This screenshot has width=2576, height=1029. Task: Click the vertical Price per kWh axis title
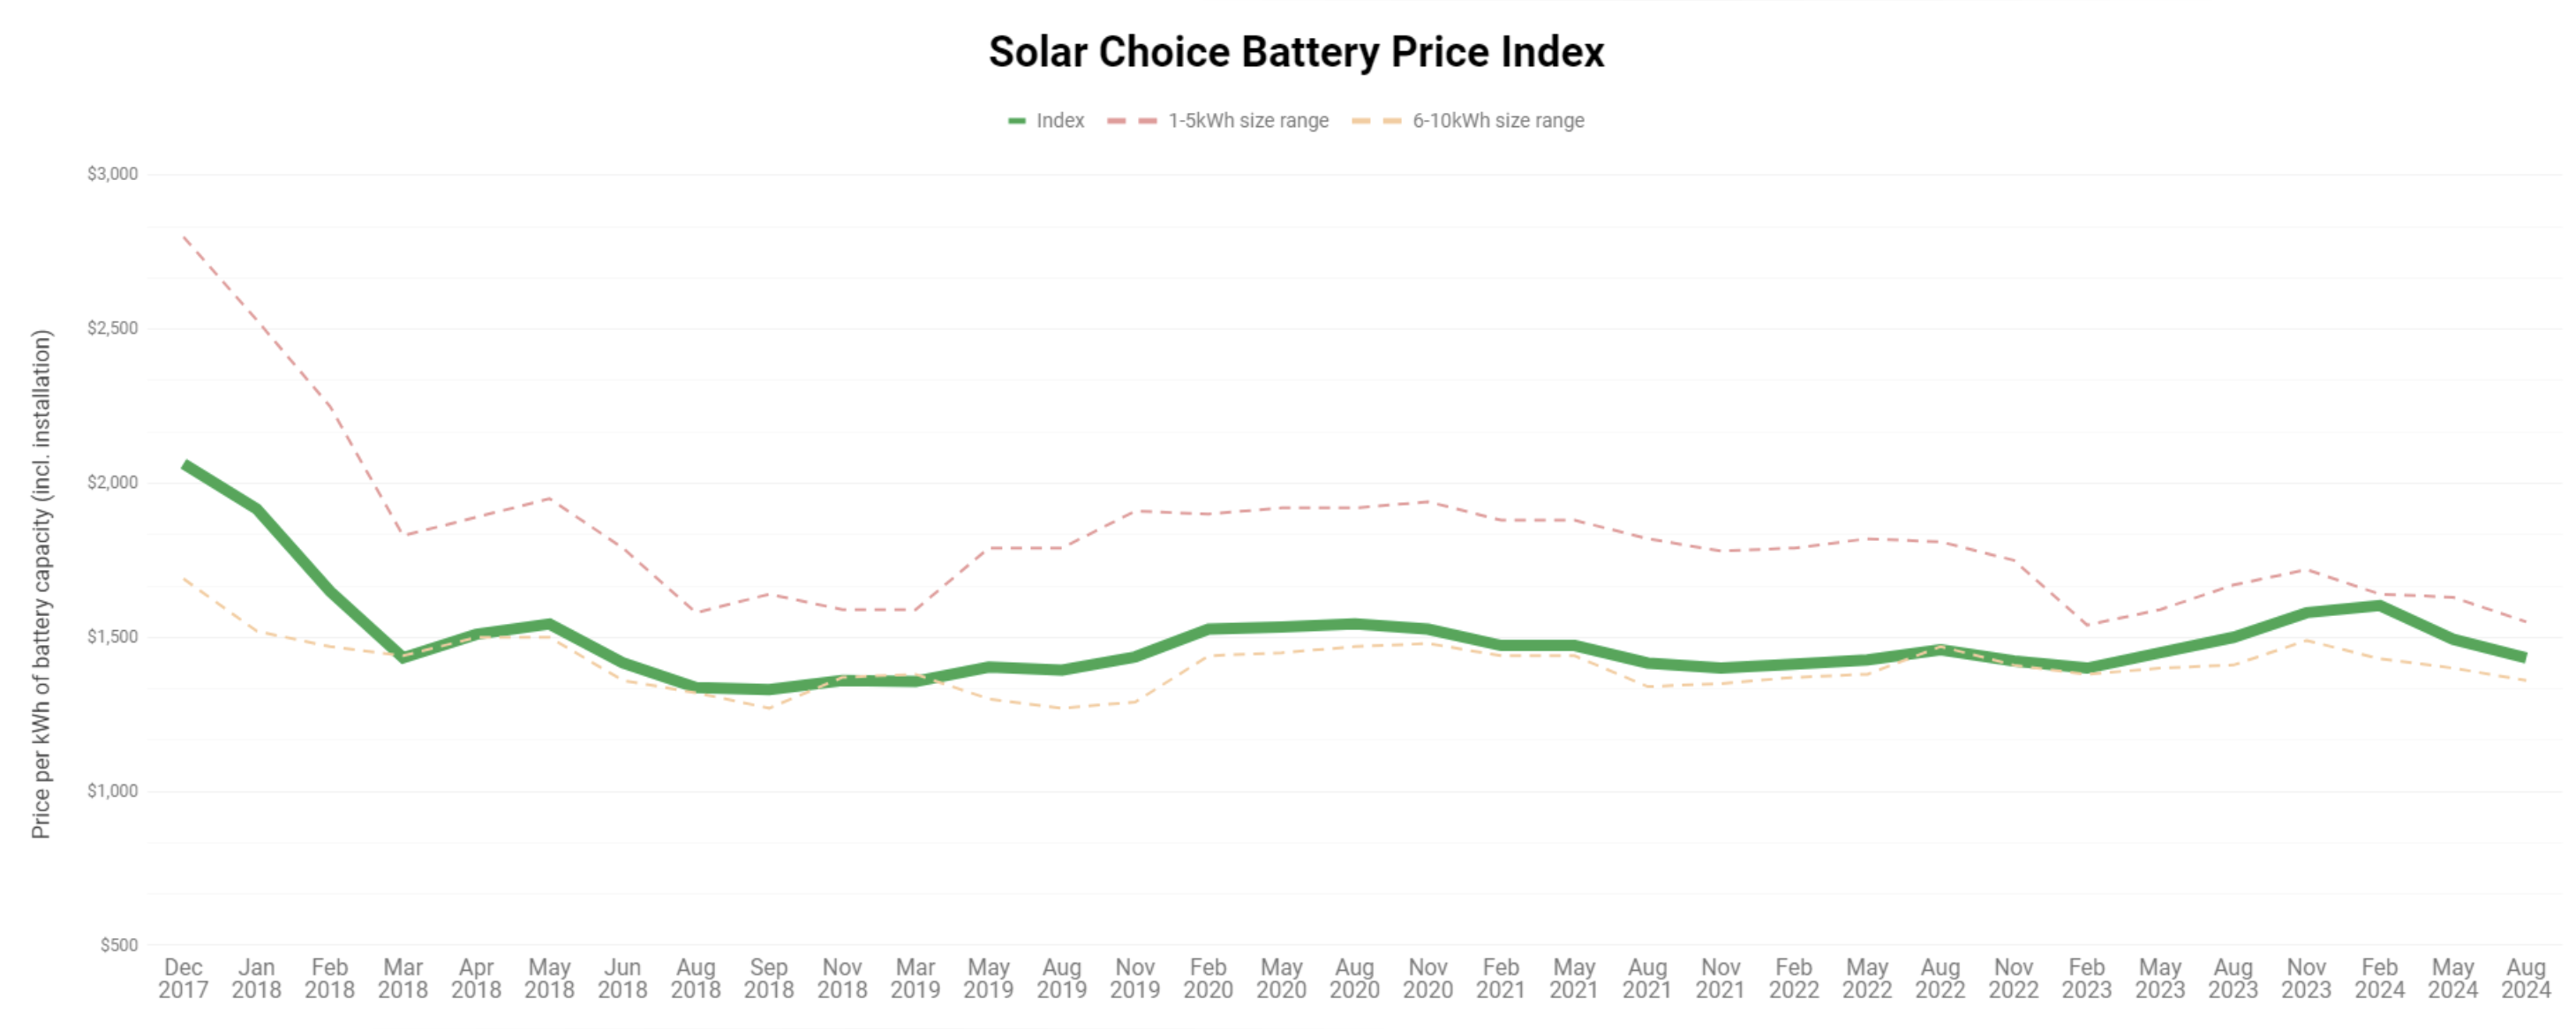[41, 584]
